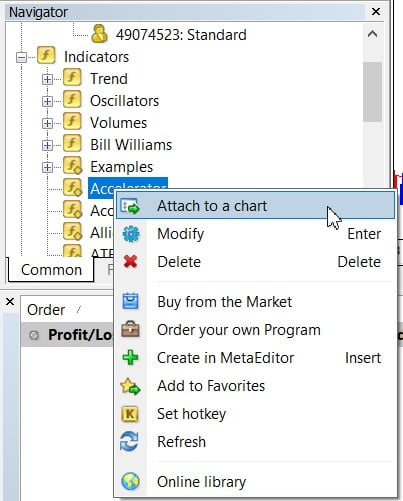This screenshot has width=403, height=501.
Task: Click the Profit/Loss row text
Action: [x=79, y=335]
